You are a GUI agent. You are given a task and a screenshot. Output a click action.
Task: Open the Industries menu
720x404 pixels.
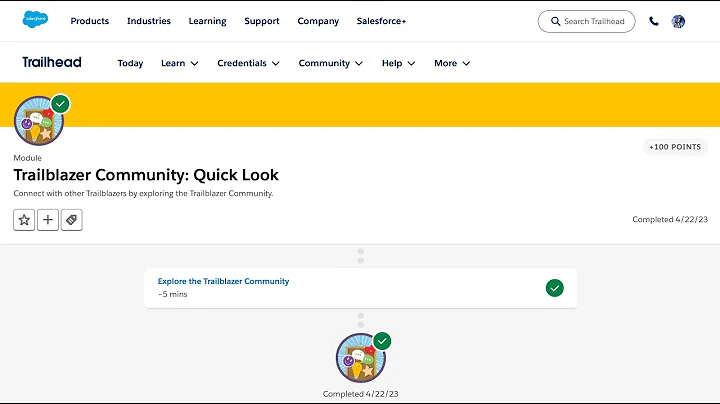149,21
